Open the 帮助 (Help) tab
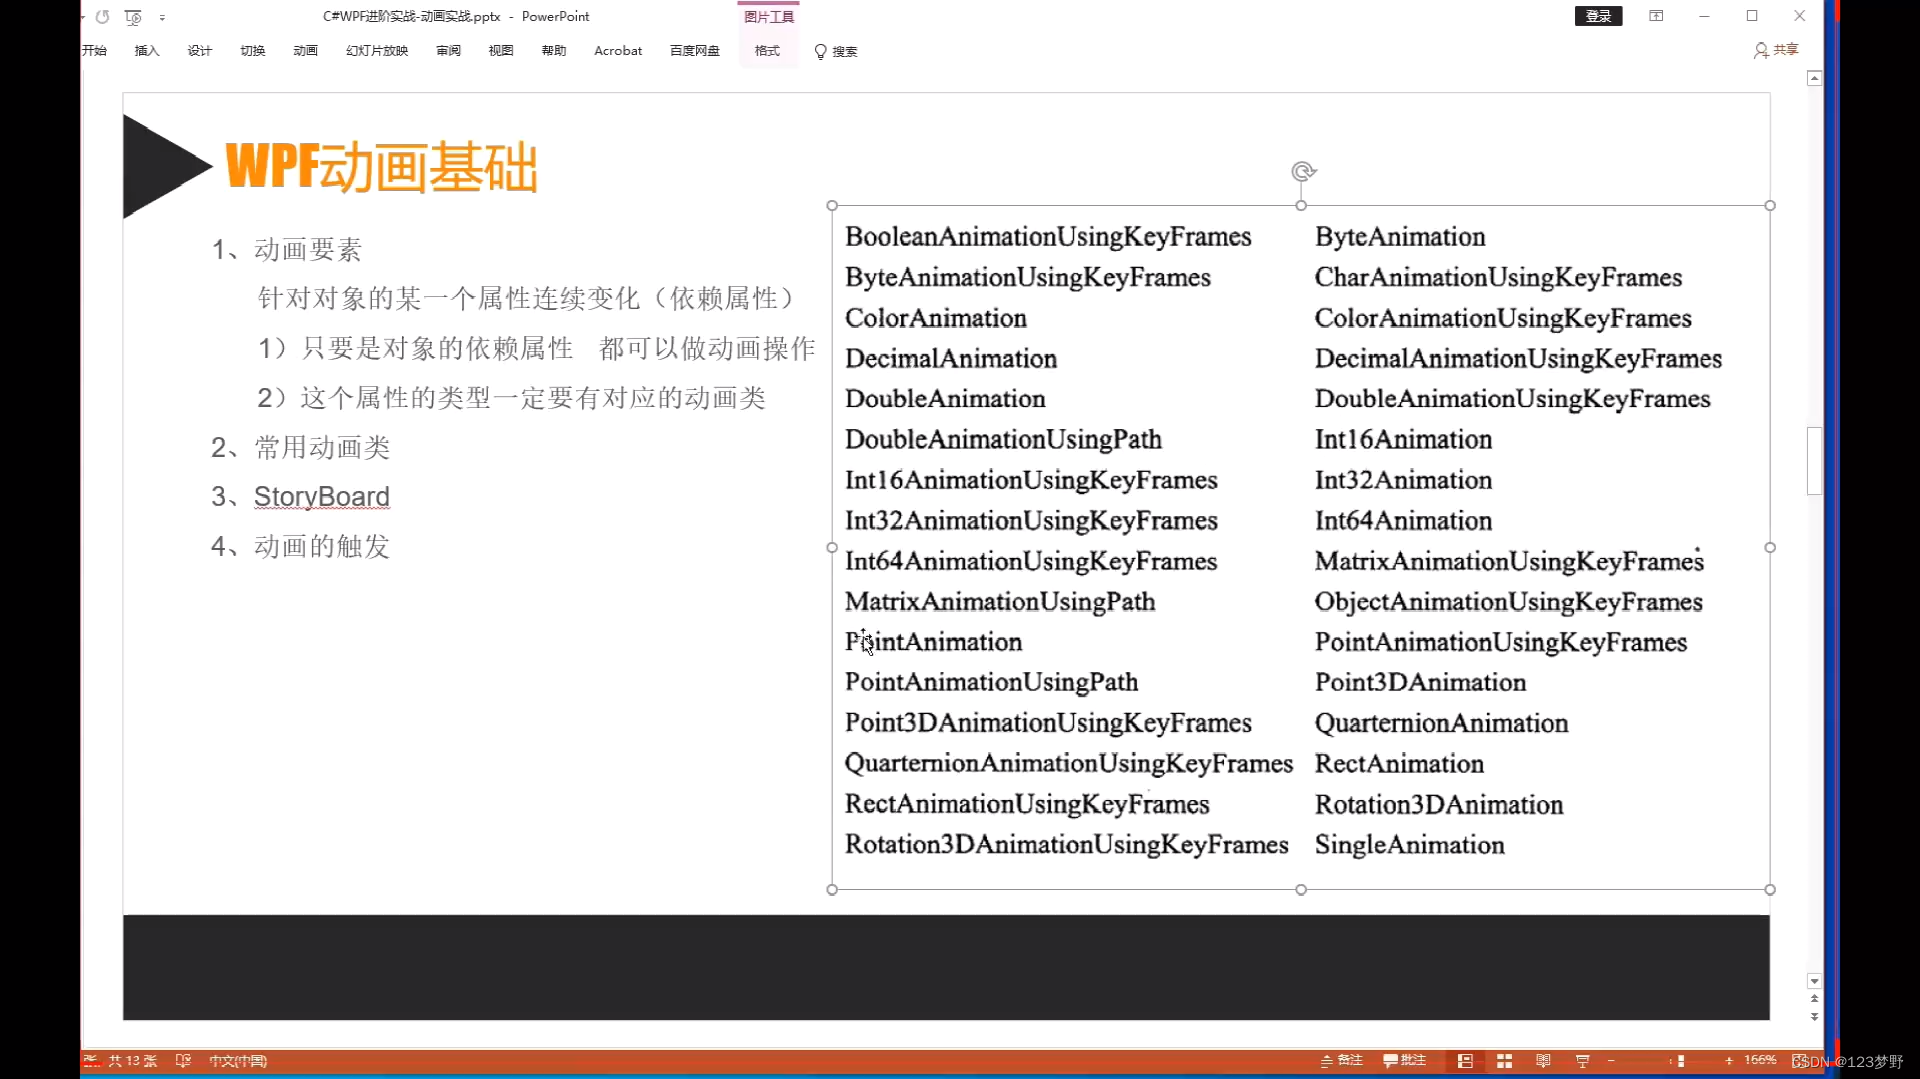The height and width of the screenshot is (1079, 1920). click(x=554, y=51)
